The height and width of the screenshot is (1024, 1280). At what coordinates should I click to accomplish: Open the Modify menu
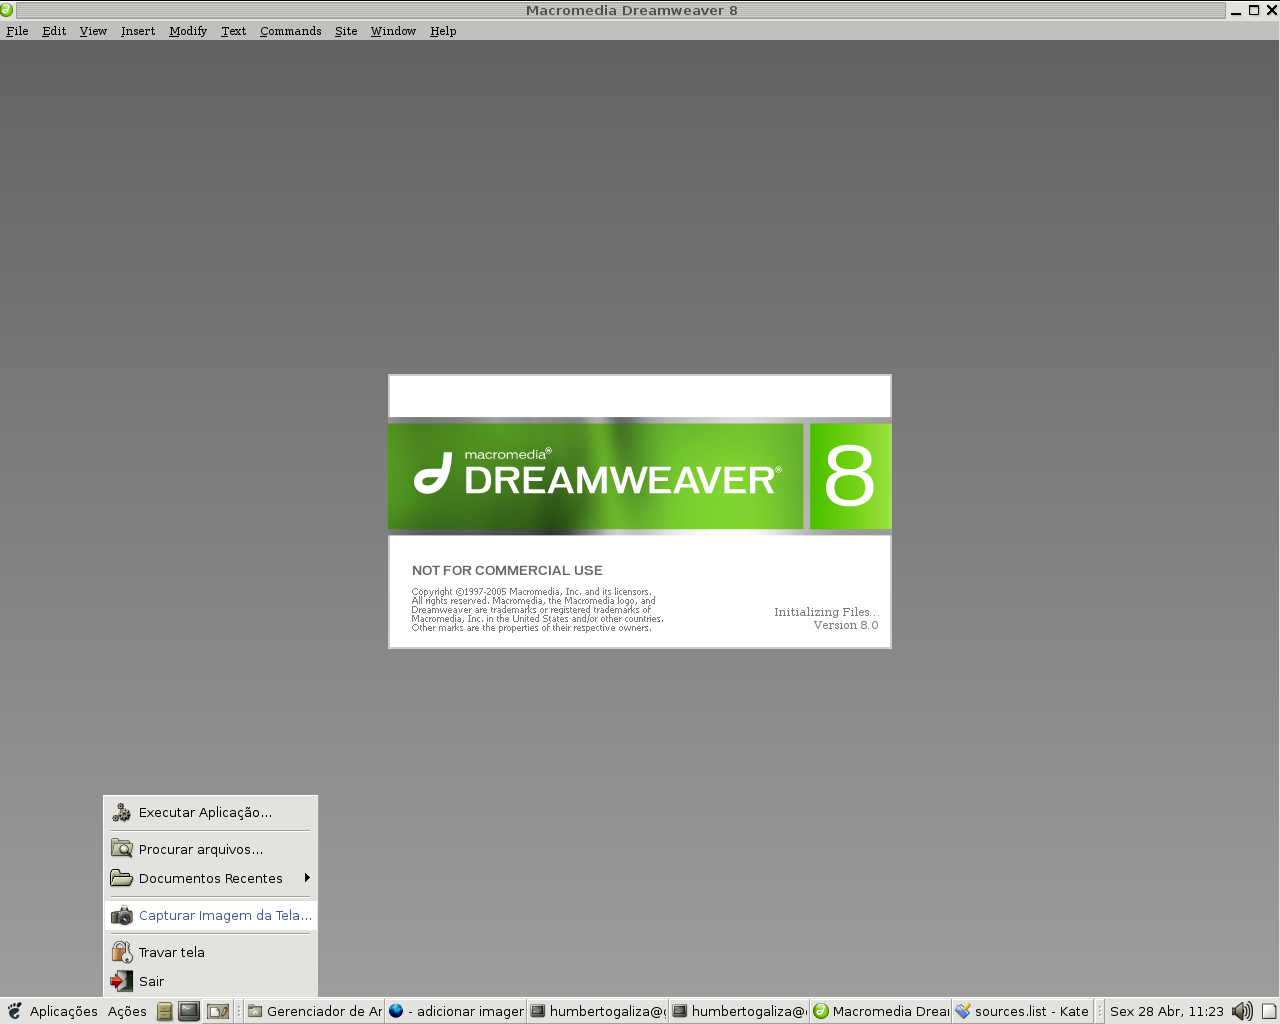point(188,31)
